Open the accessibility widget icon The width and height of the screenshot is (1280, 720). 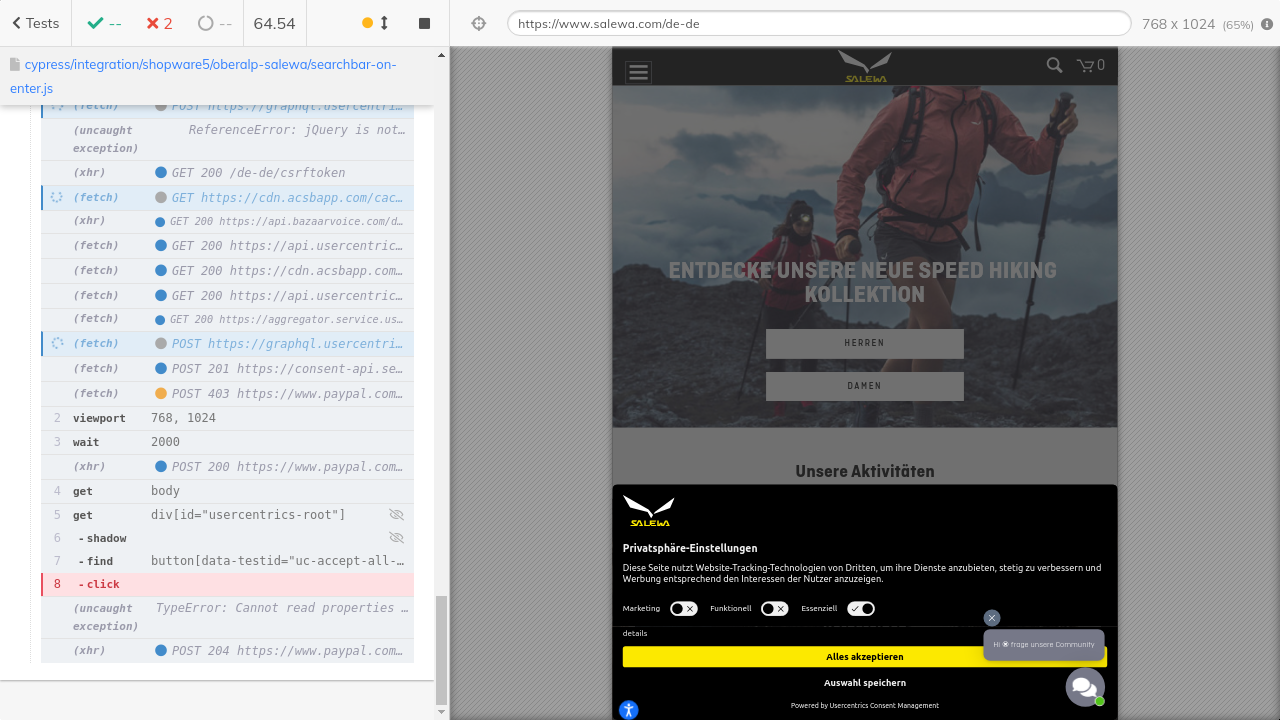tap(628, 710)
